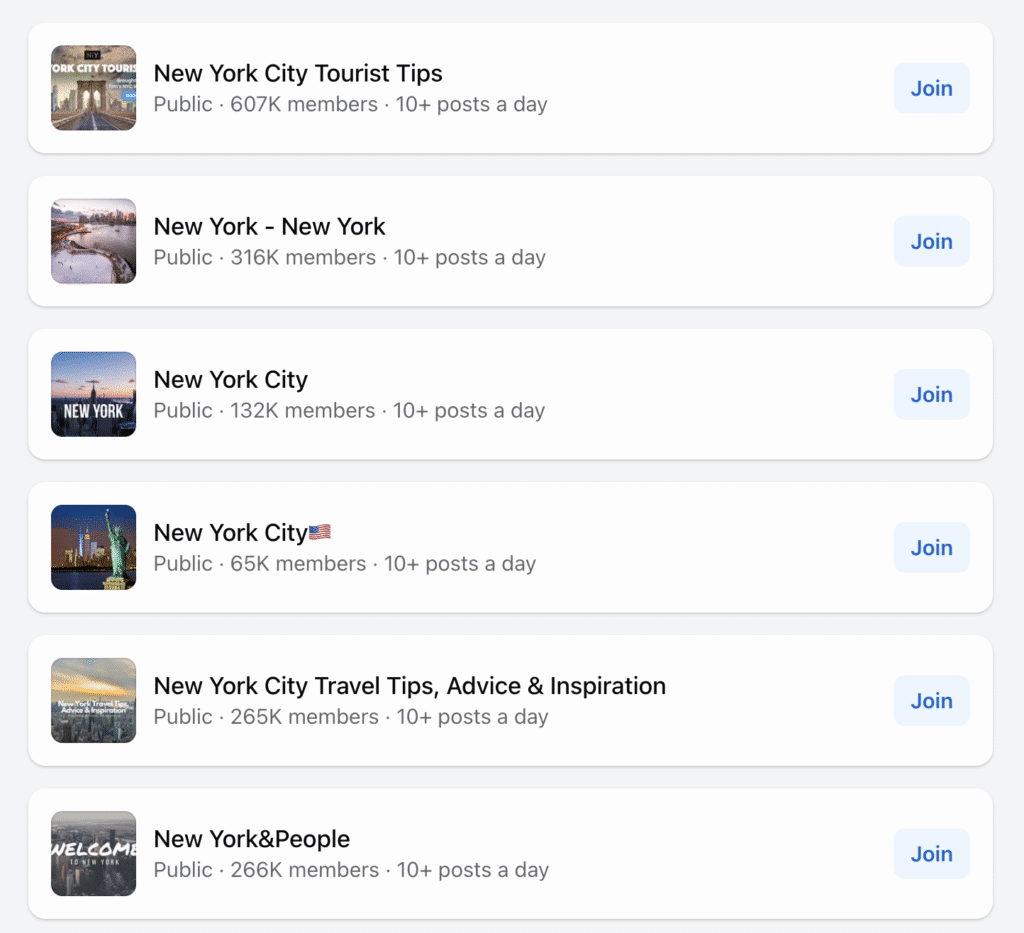The height and width of the screenshot is (933, 1024).
Task: Open the Statue of Liberty group thumbnail
Action: click(93, 548)
